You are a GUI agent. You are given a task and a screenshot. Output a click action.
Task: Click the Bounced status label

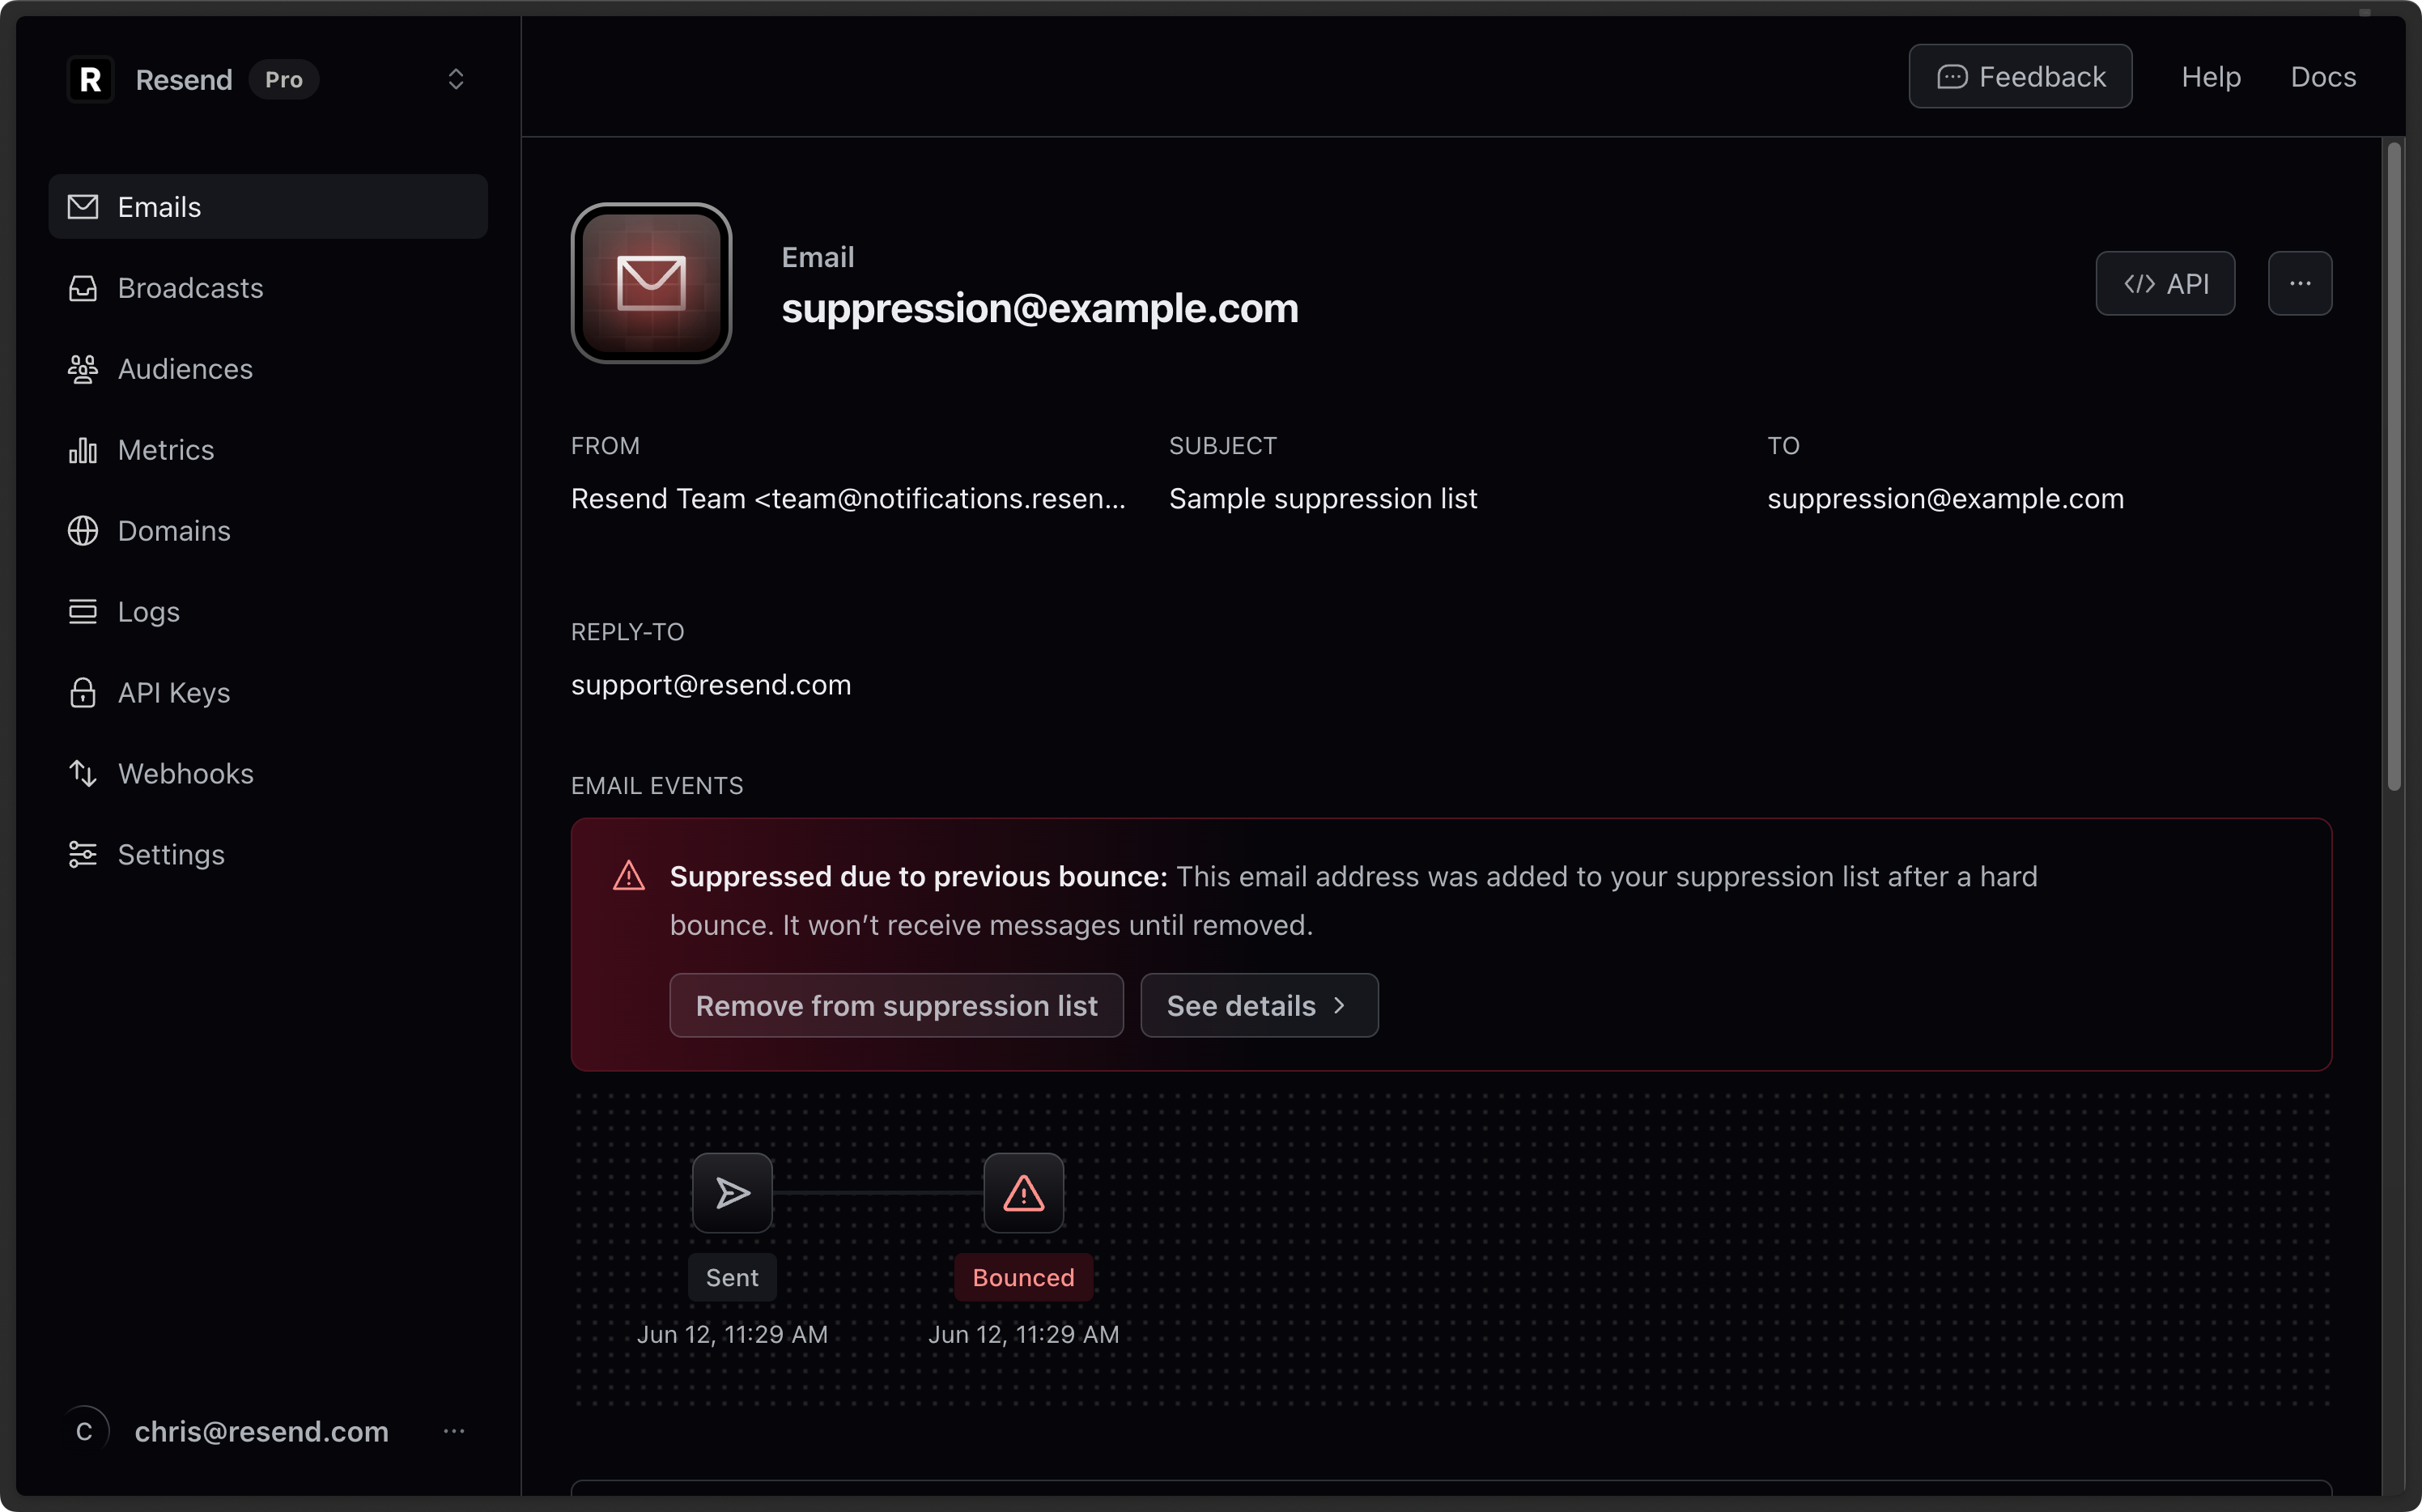(1023, 1278)
